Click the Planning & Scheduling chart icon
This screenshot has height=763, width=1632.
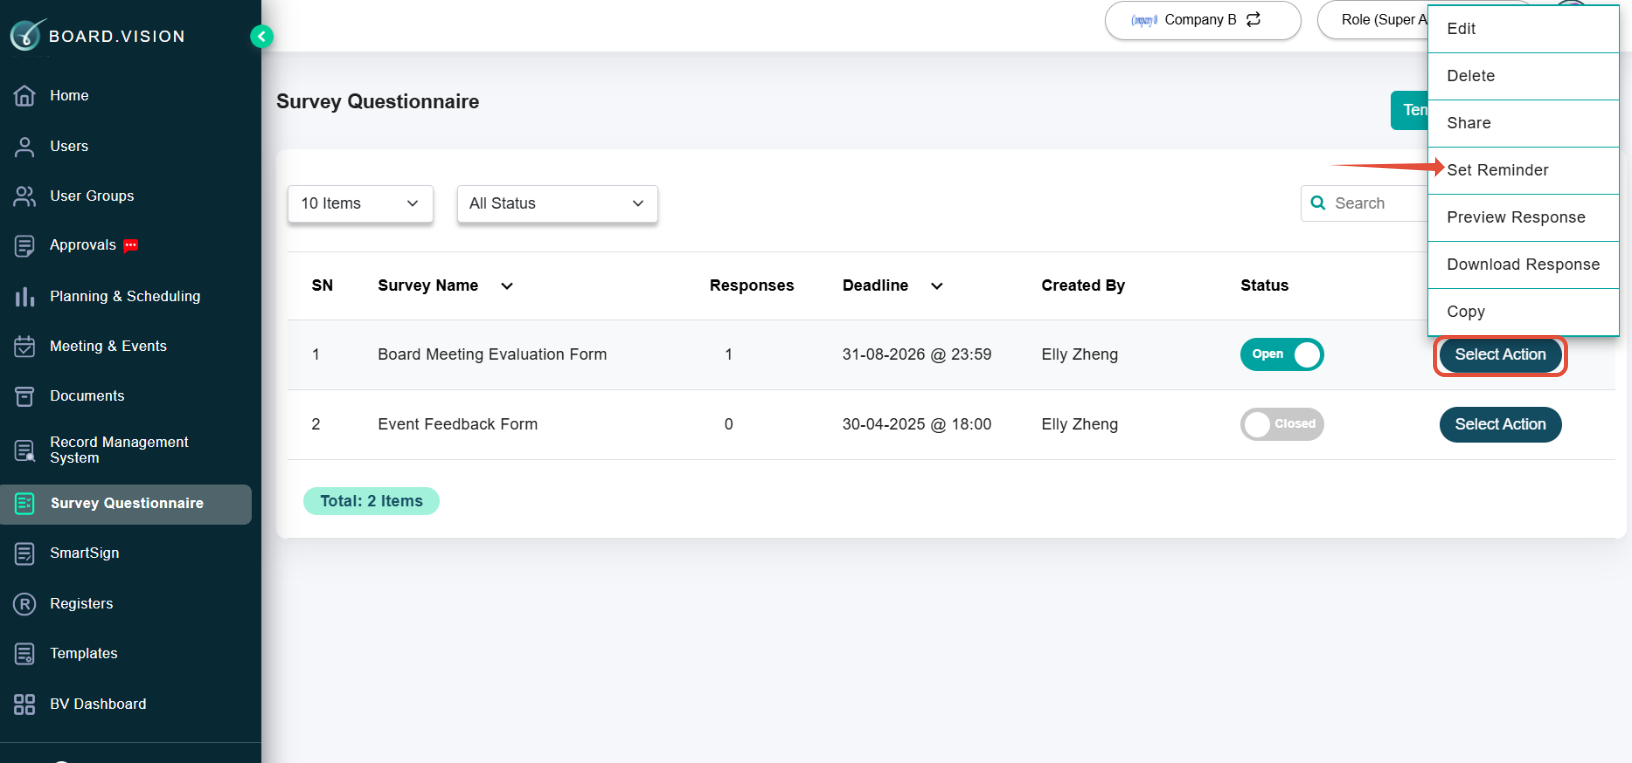(25, 296)
